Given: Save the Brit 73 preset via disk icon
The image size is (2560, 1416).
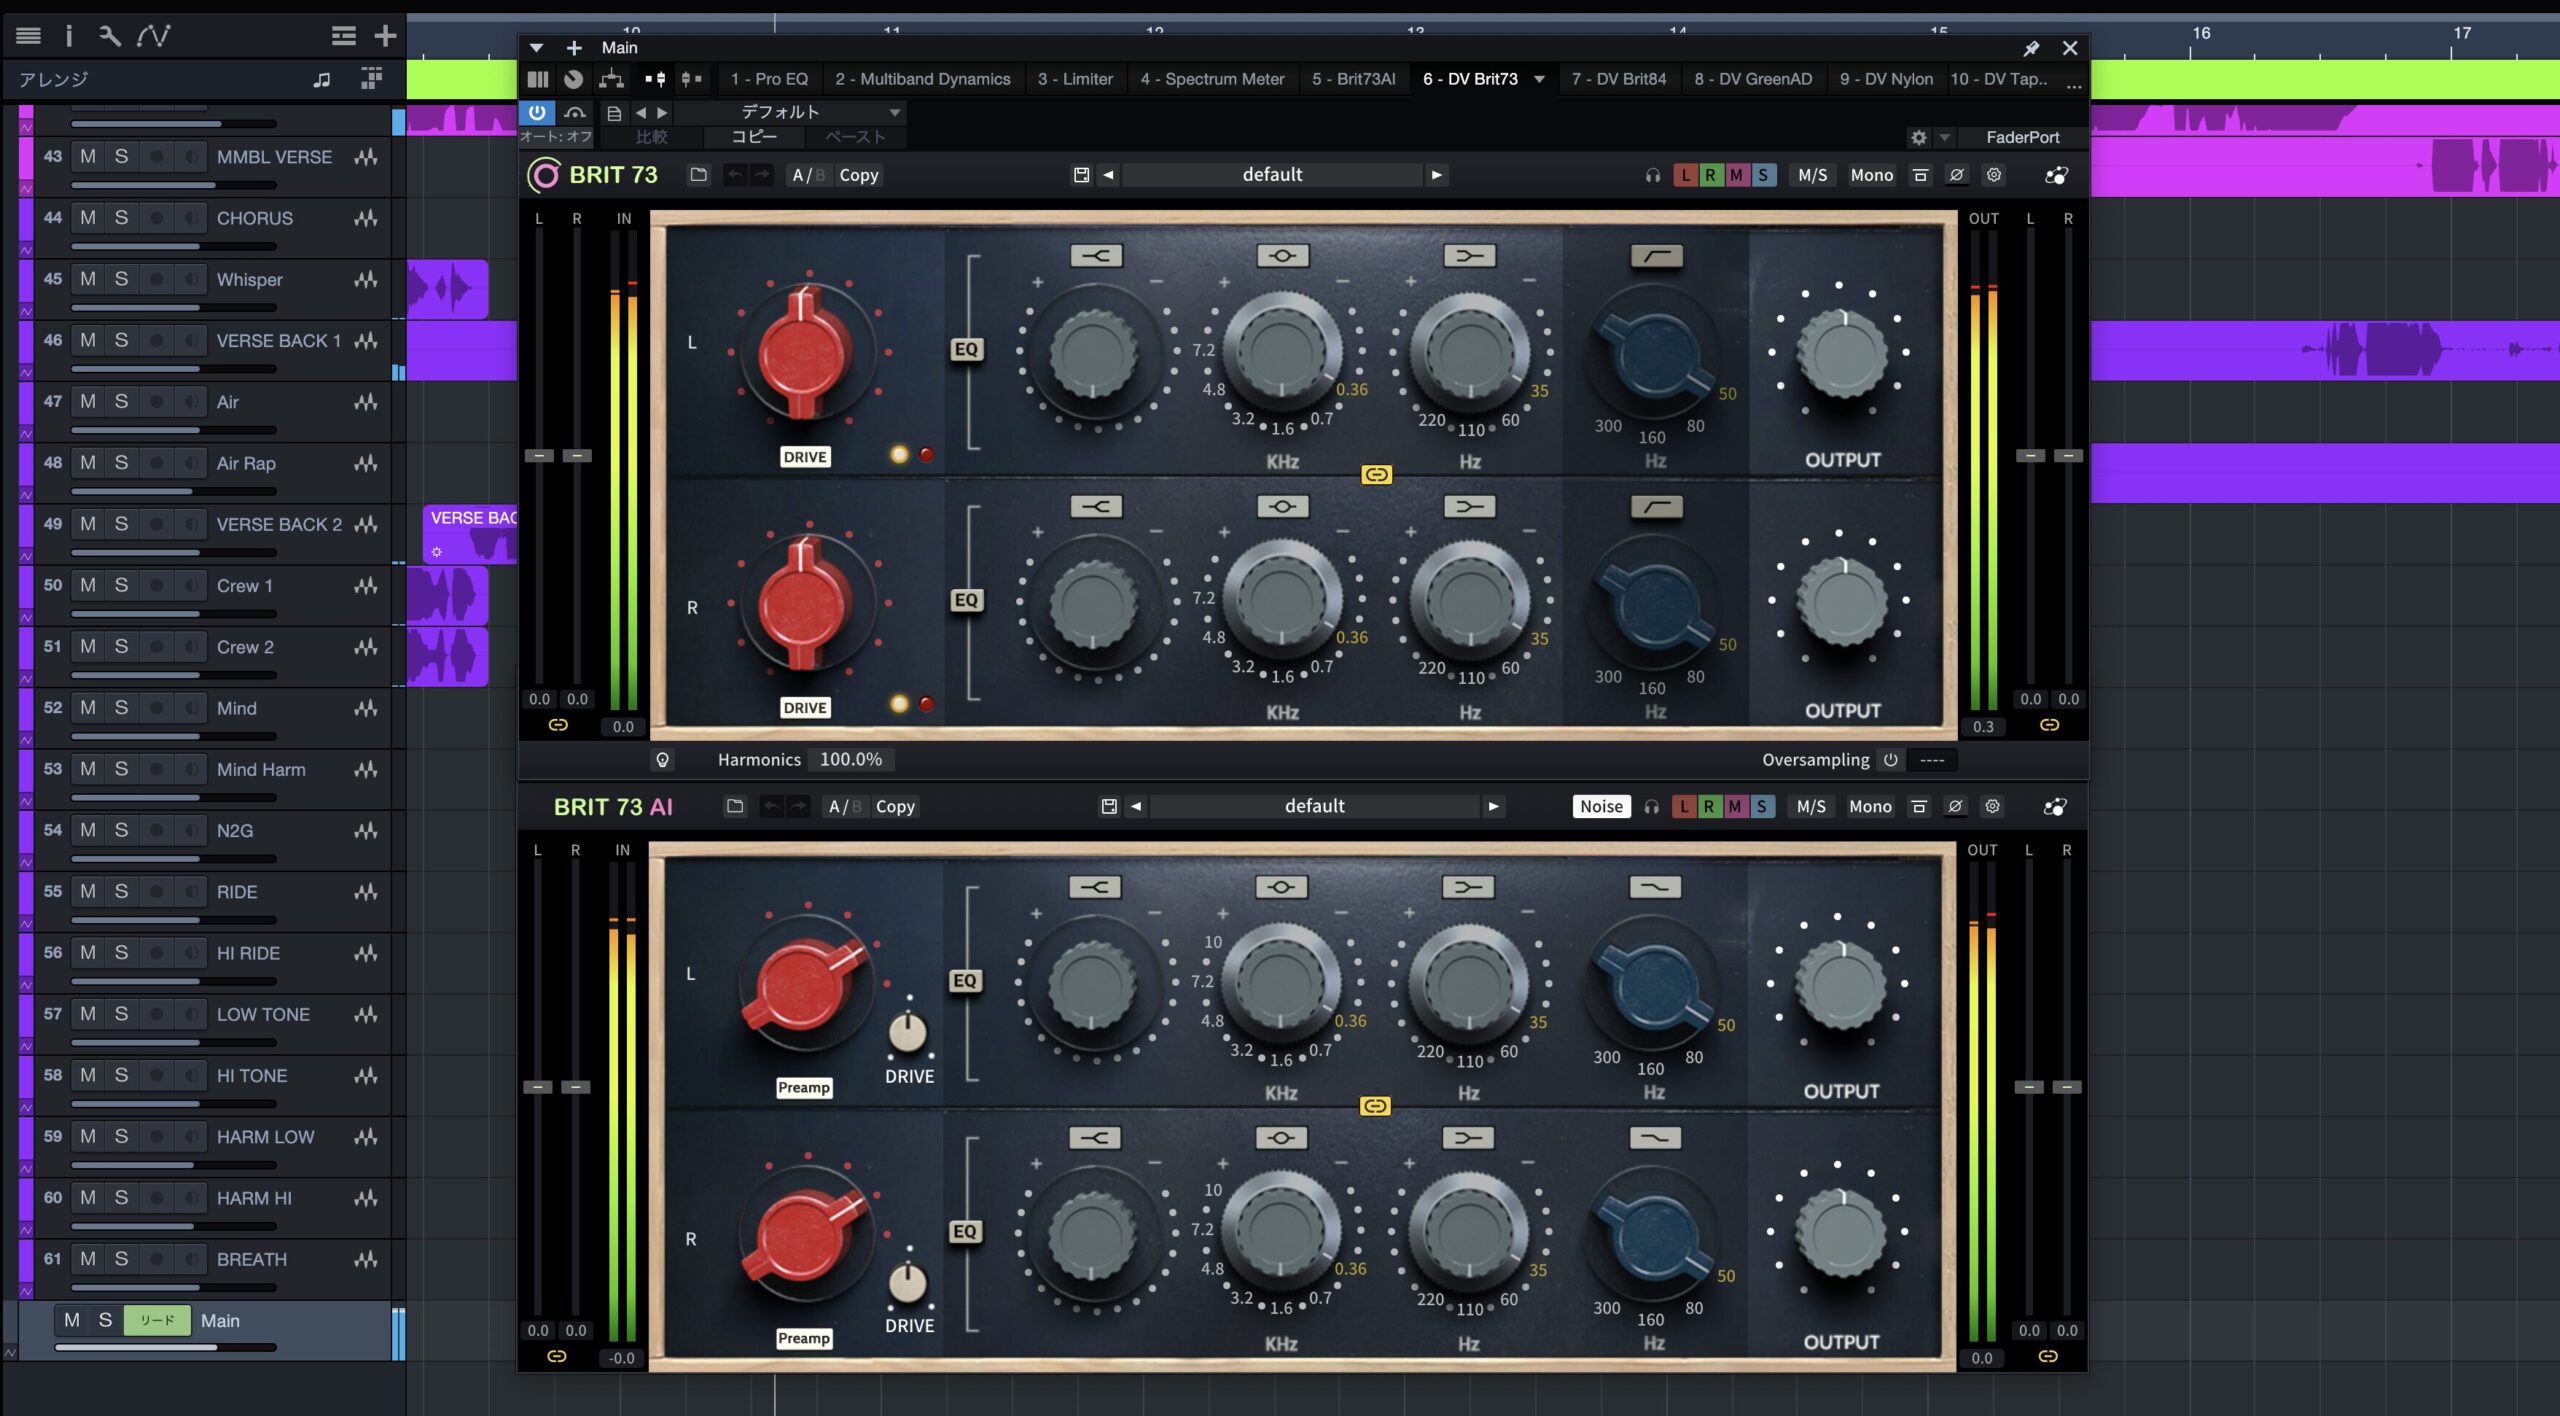Looking at the screenshot, I should pos(1081,175).
